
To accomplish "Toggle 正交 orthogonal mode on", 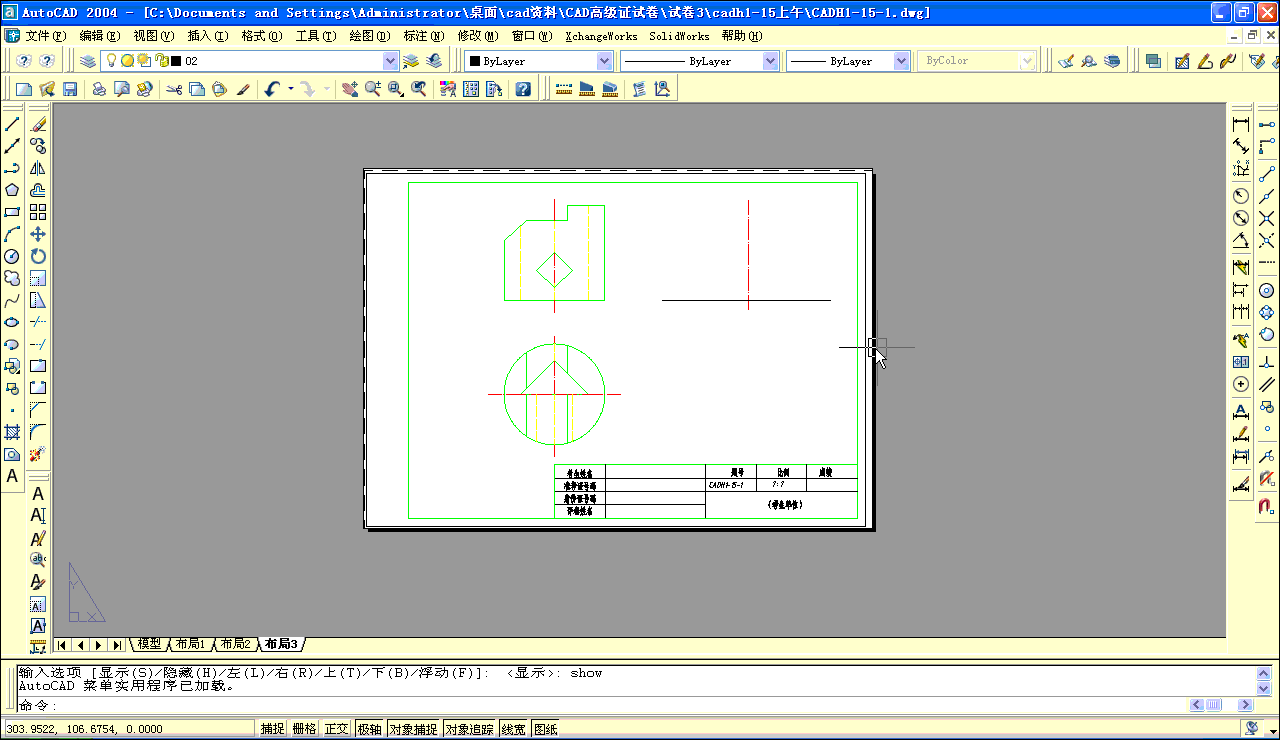I will pyautogui.click(x=336, y=728).
